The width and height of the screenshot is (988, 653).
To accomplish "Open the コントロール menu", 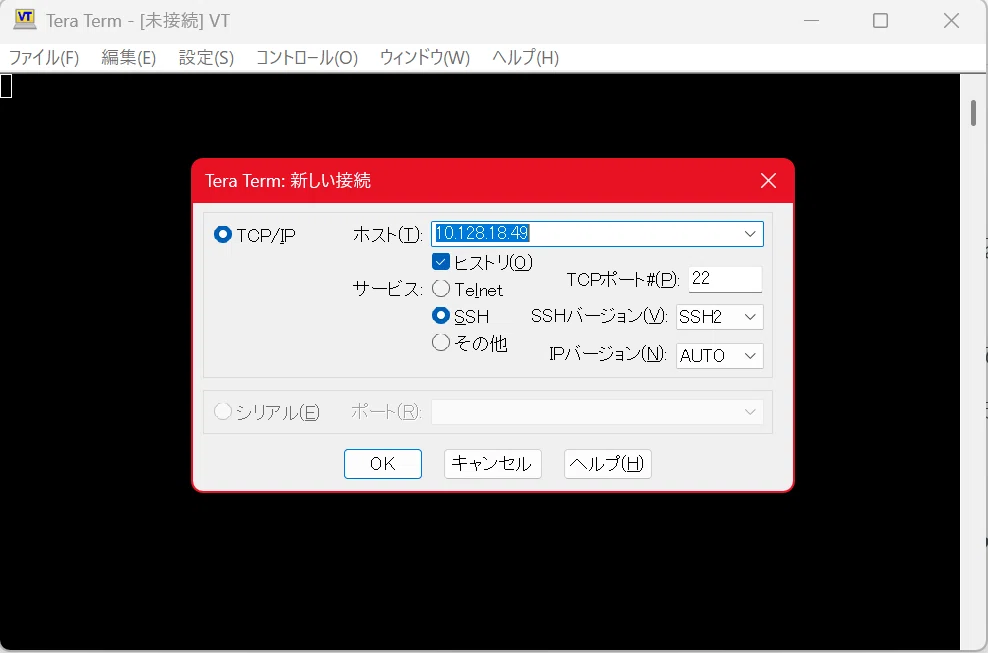I will coord(307,58).
